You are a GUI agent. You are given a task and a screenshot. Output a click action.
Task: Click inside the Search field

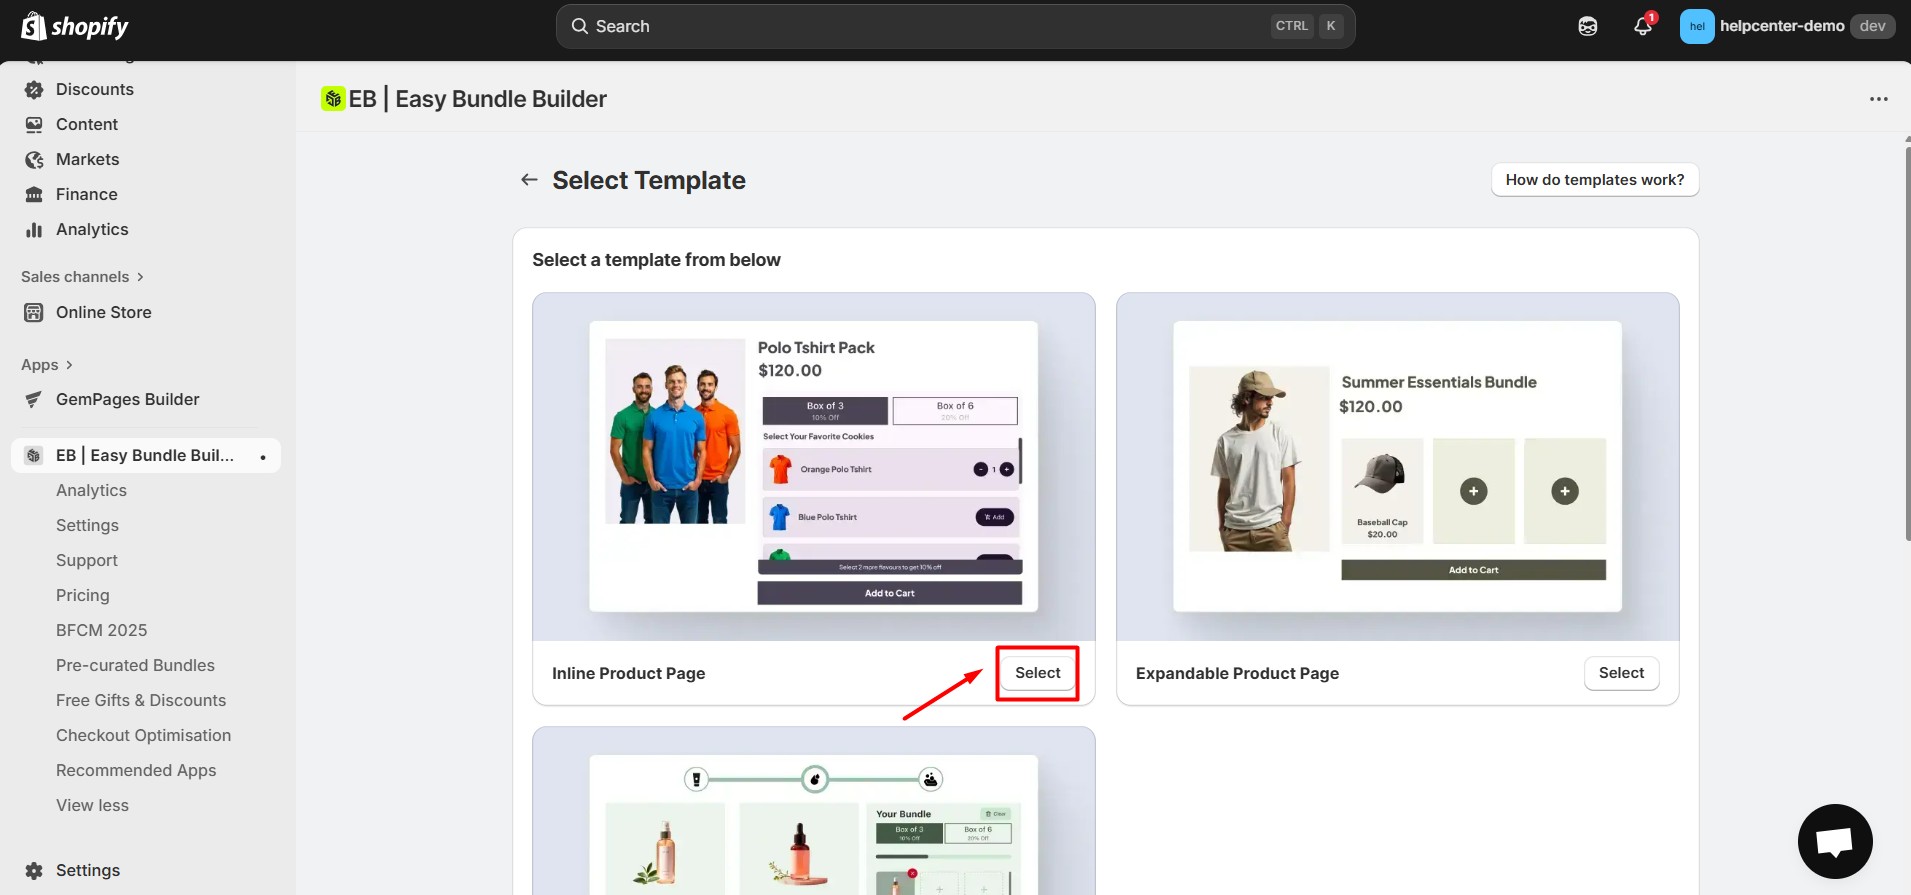click(955, 26)
